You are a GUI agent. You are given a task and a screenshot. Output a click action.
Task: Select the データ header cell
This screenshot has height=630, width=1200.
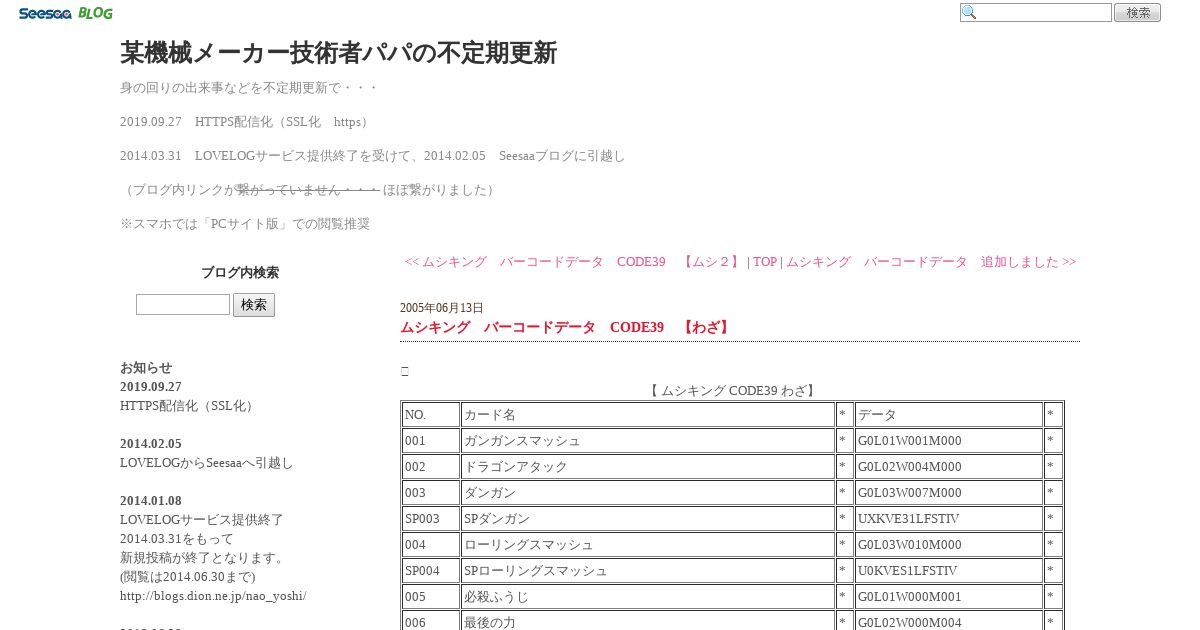tap(949, 415)
